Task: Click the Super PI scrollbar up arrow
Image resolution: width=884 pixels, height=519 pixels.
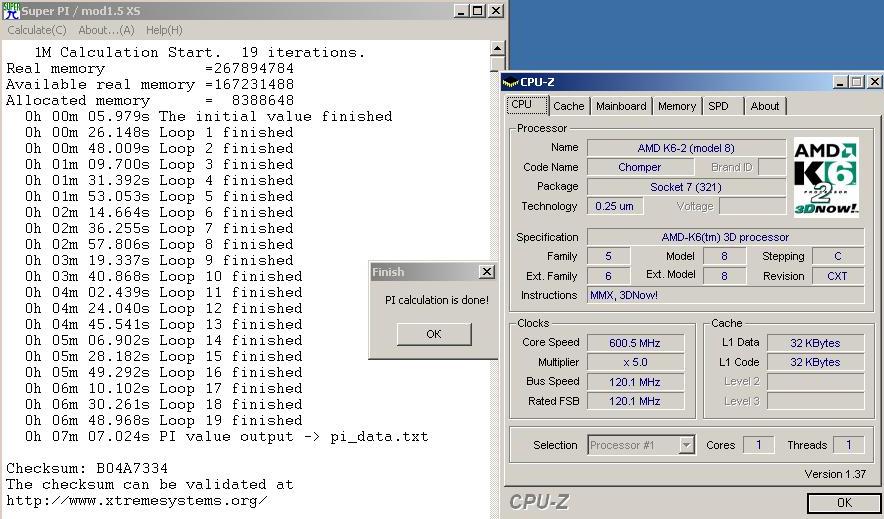Action: (497, 48)
